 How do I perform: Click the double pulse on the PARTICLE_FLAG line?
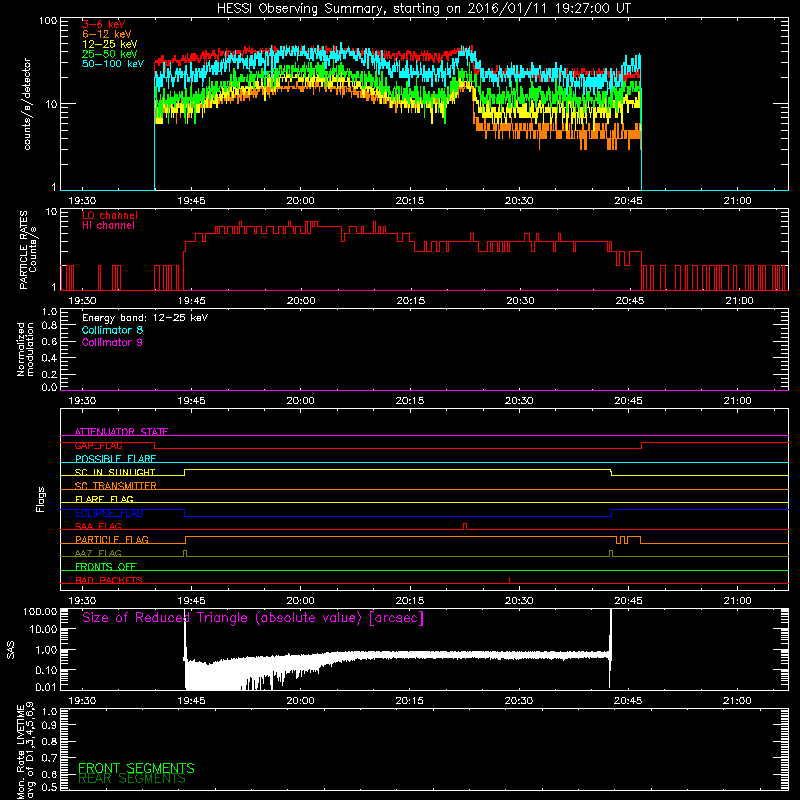pyautogui.click(x=622, y=540)
